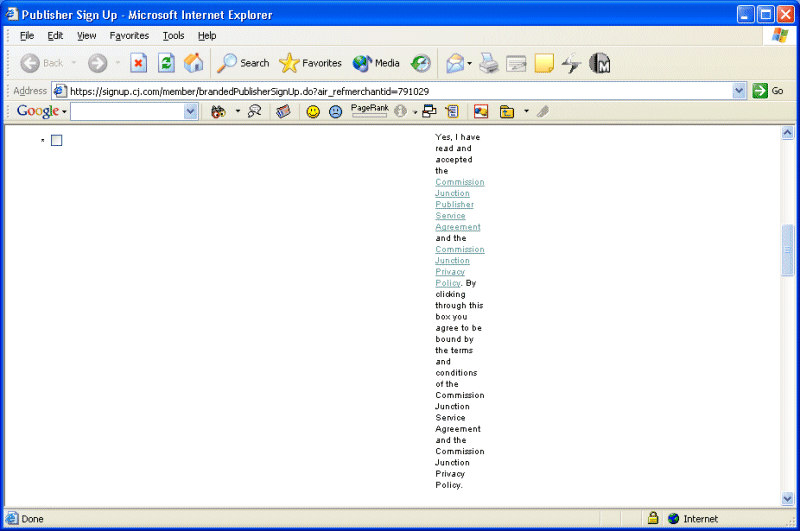Screen dimensions: 800x531
Task: Open the Favorites menu
Action: [x=129, y=36]
